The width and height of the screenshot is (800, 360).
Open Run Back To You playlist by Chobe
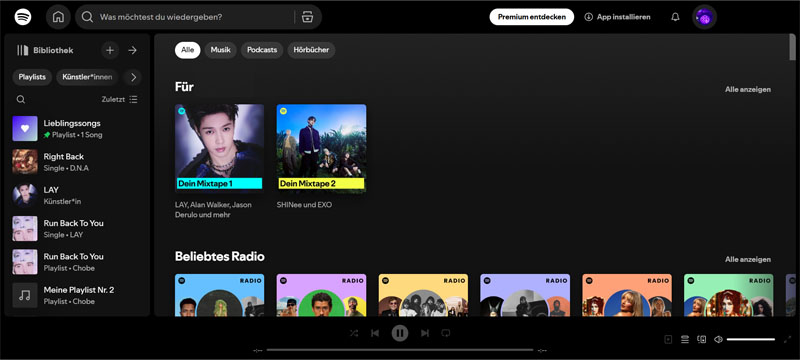[77, 262]
